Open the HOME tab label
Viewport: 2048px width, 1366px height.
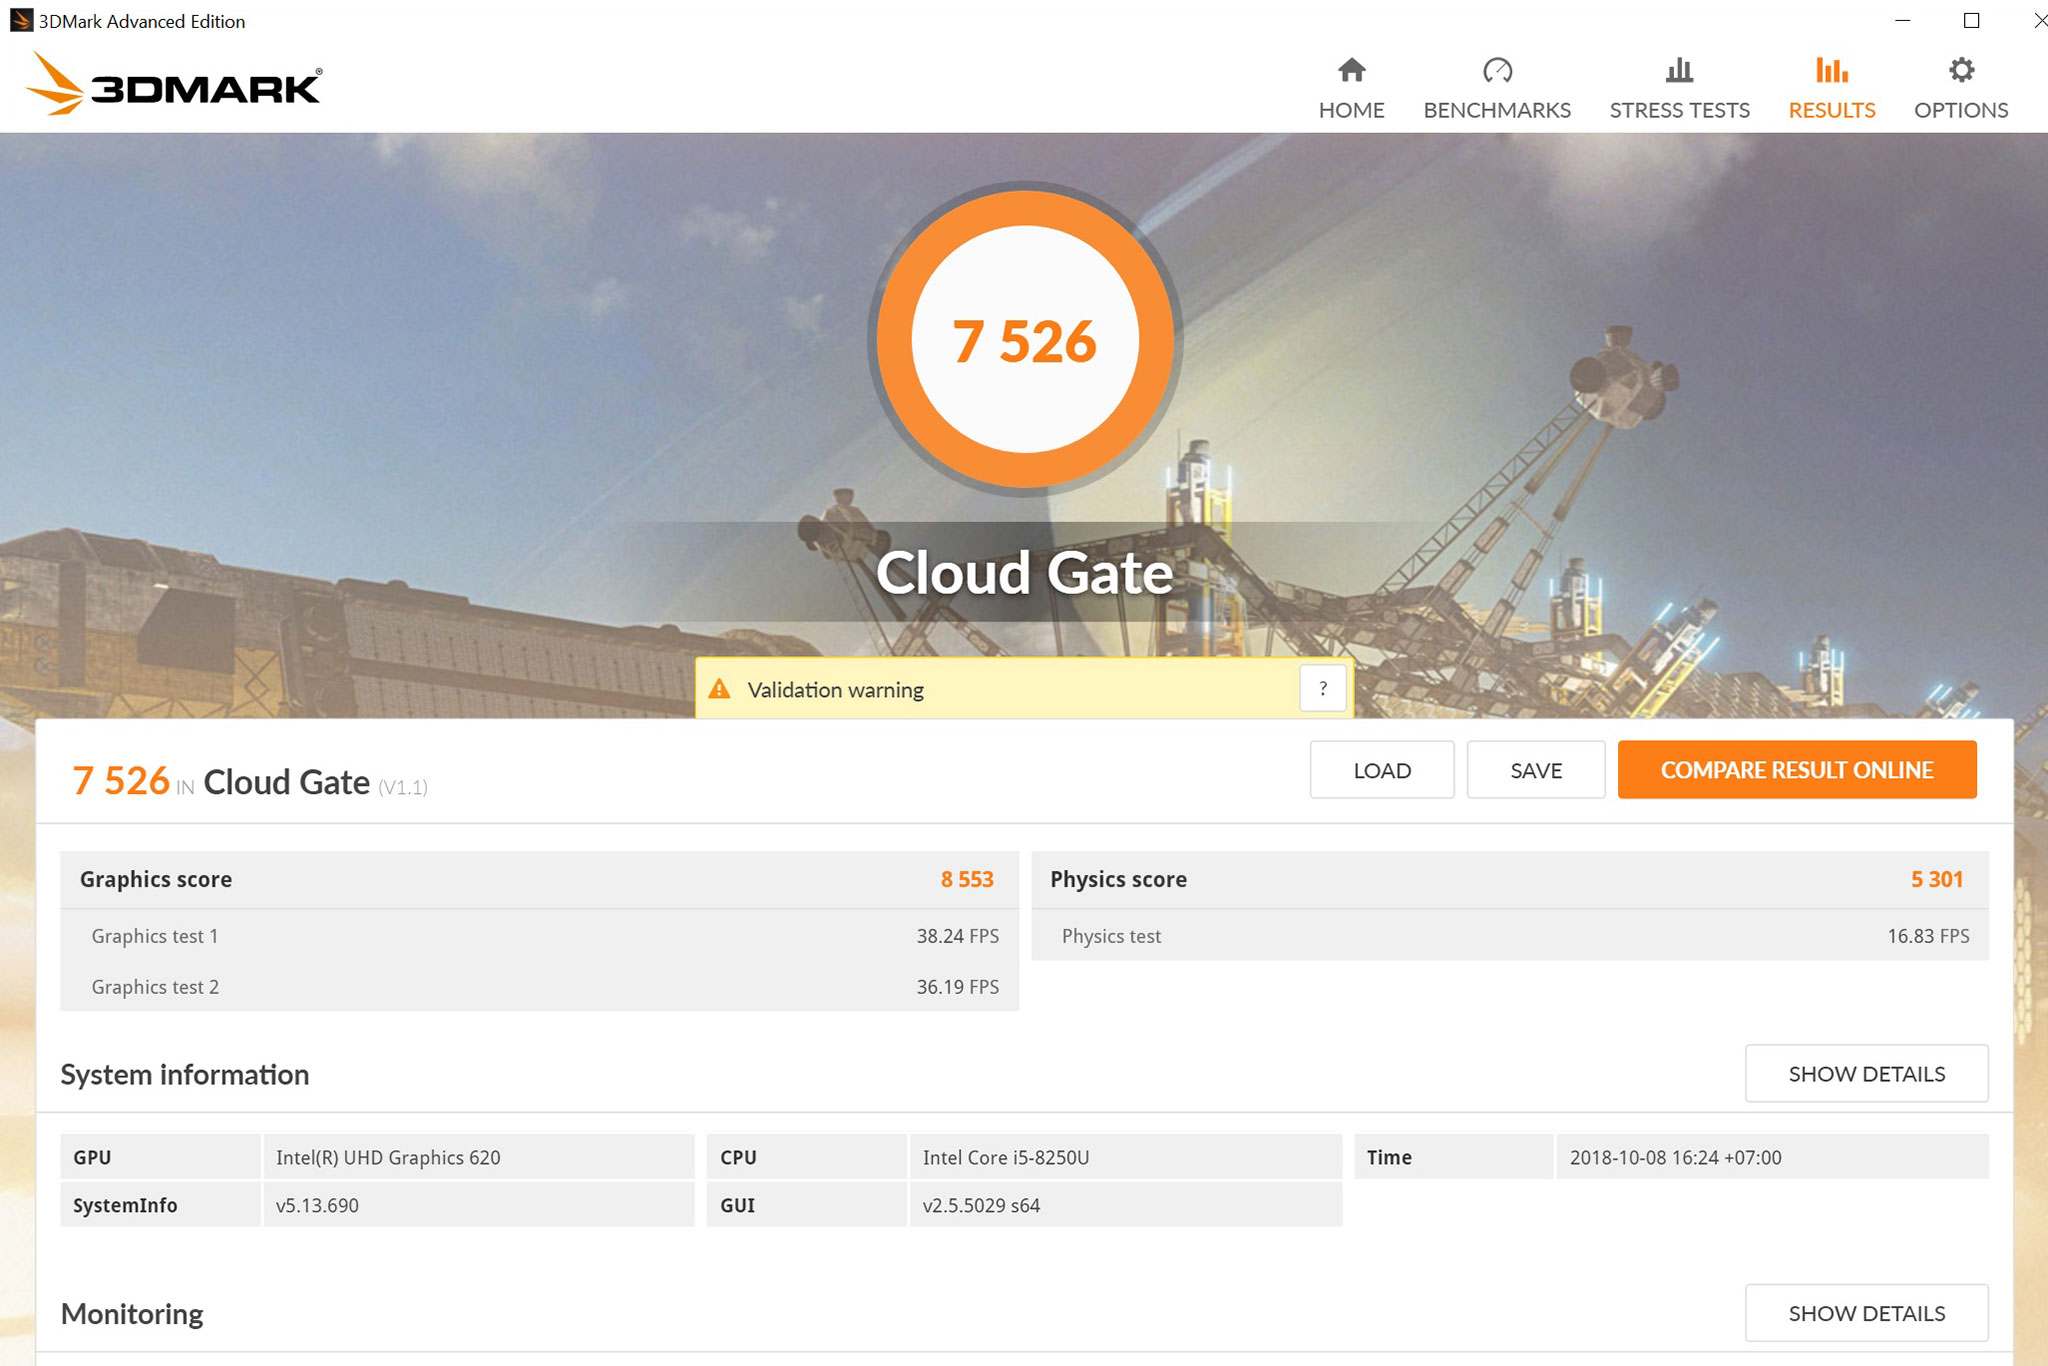[x=1351, y=110]
